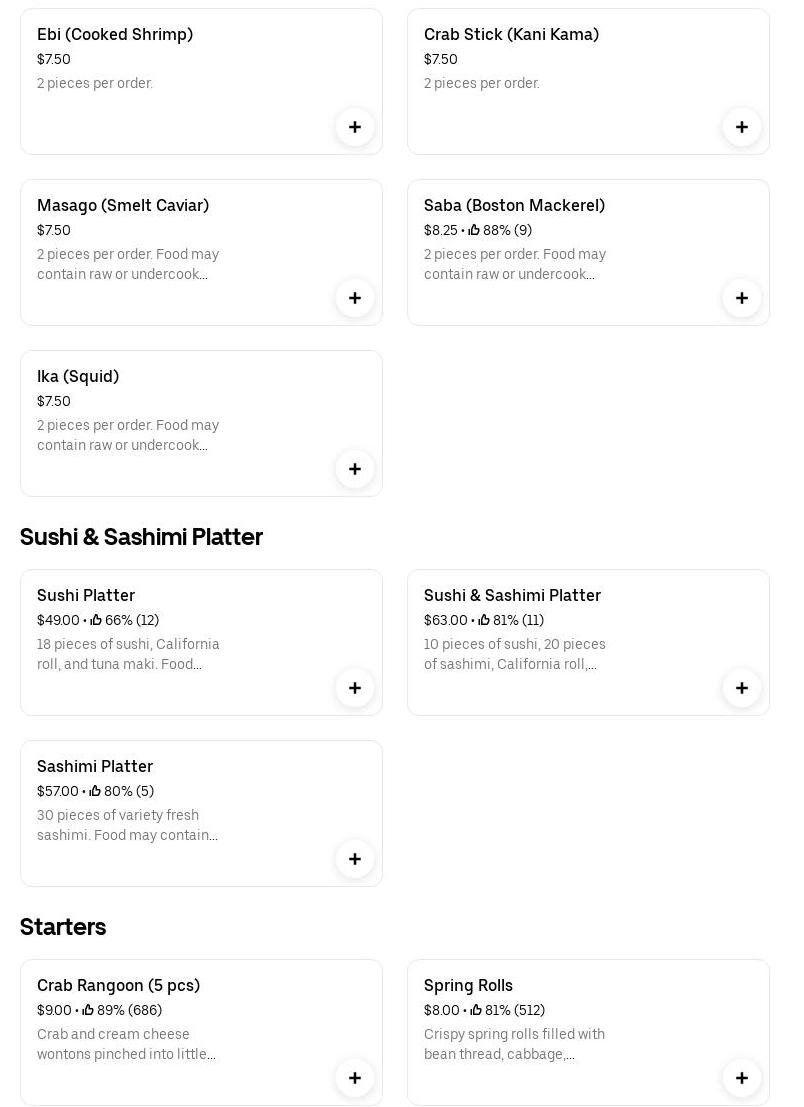804x1107 pixels.
Task: View the Sushi Platter item name
Action: click(86, 595)
